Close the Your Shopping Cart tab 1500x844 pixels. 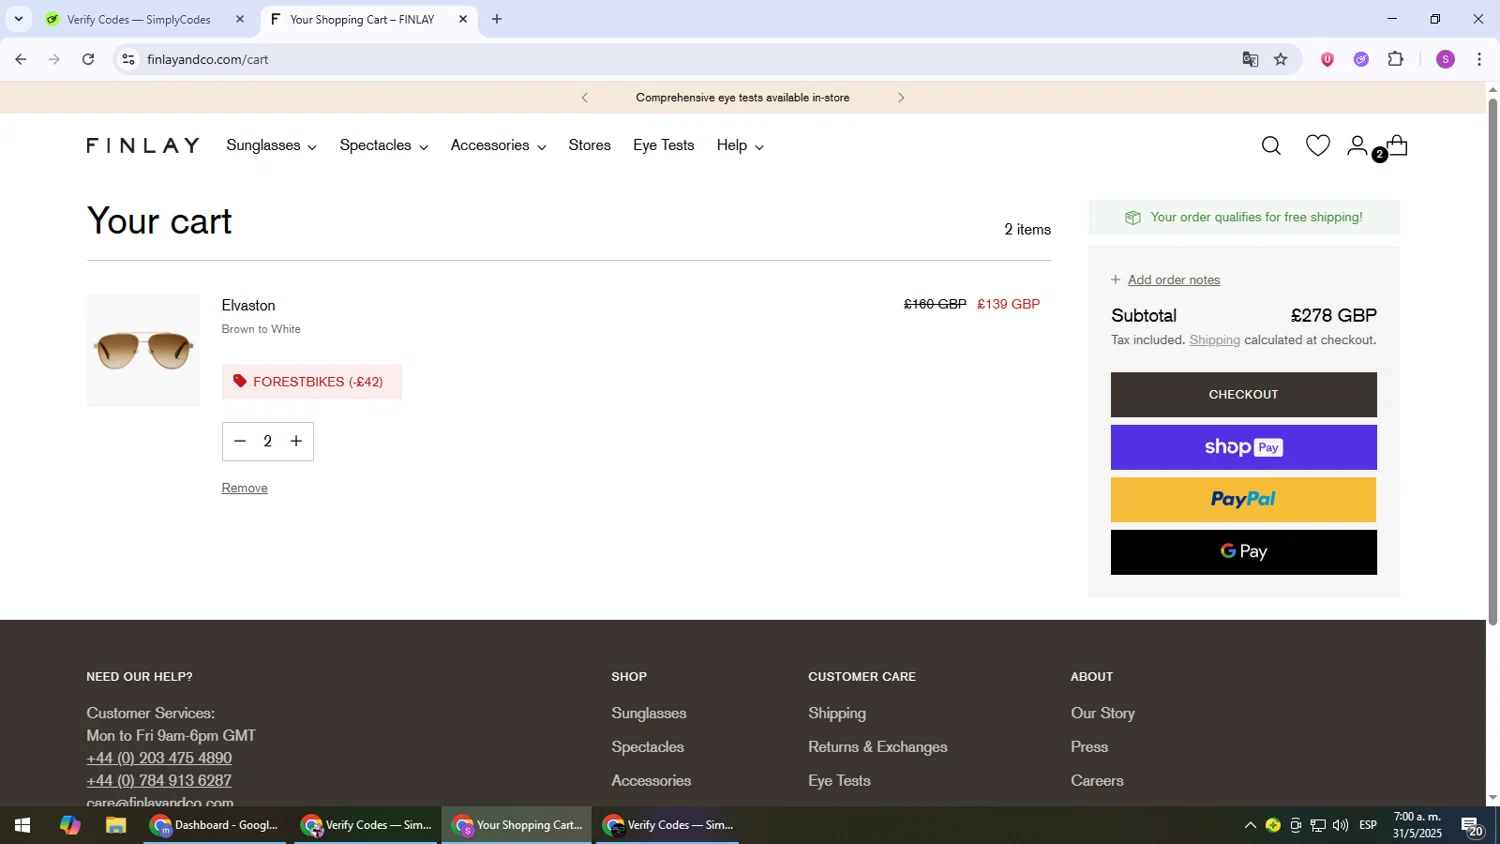(463, 19)
